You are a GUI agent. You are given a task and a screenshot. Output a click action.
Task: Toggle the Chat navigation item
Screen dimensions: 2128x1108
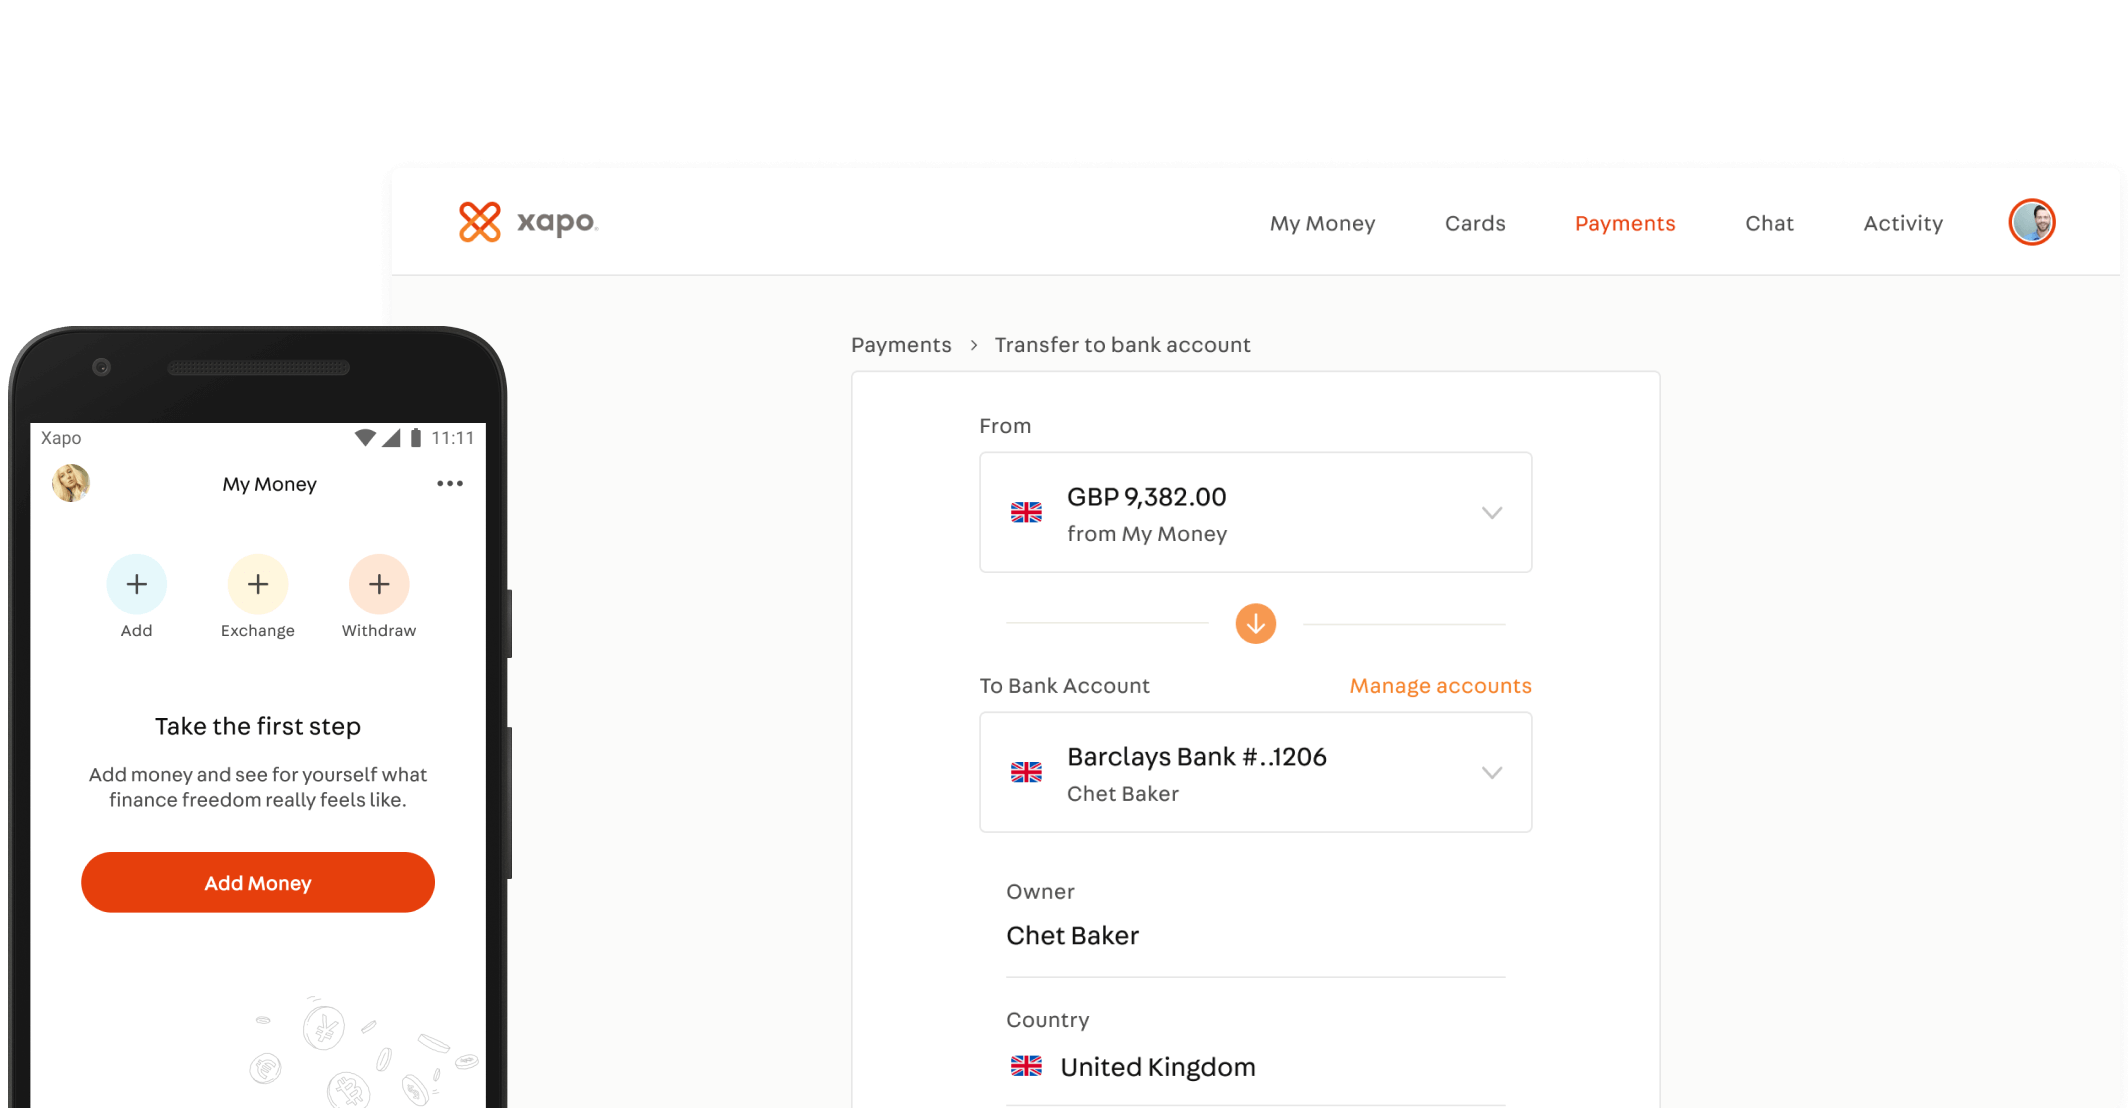pos(1769,221)
